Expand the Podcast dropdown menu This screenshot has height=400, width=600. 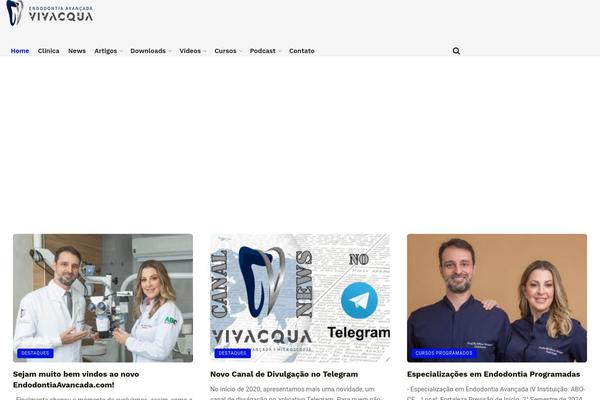266,51
